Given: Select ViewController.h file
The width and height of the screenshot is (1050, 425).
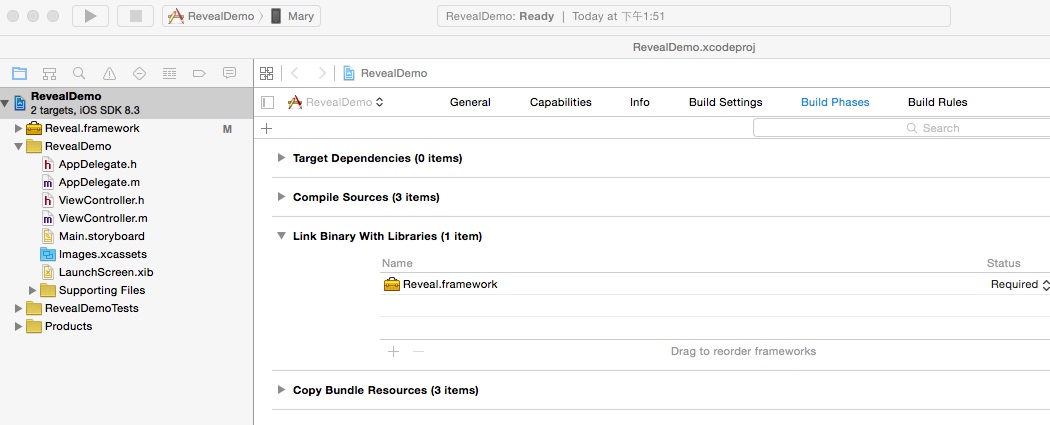Looking at the screenshot, I should (x=101, y=200).
